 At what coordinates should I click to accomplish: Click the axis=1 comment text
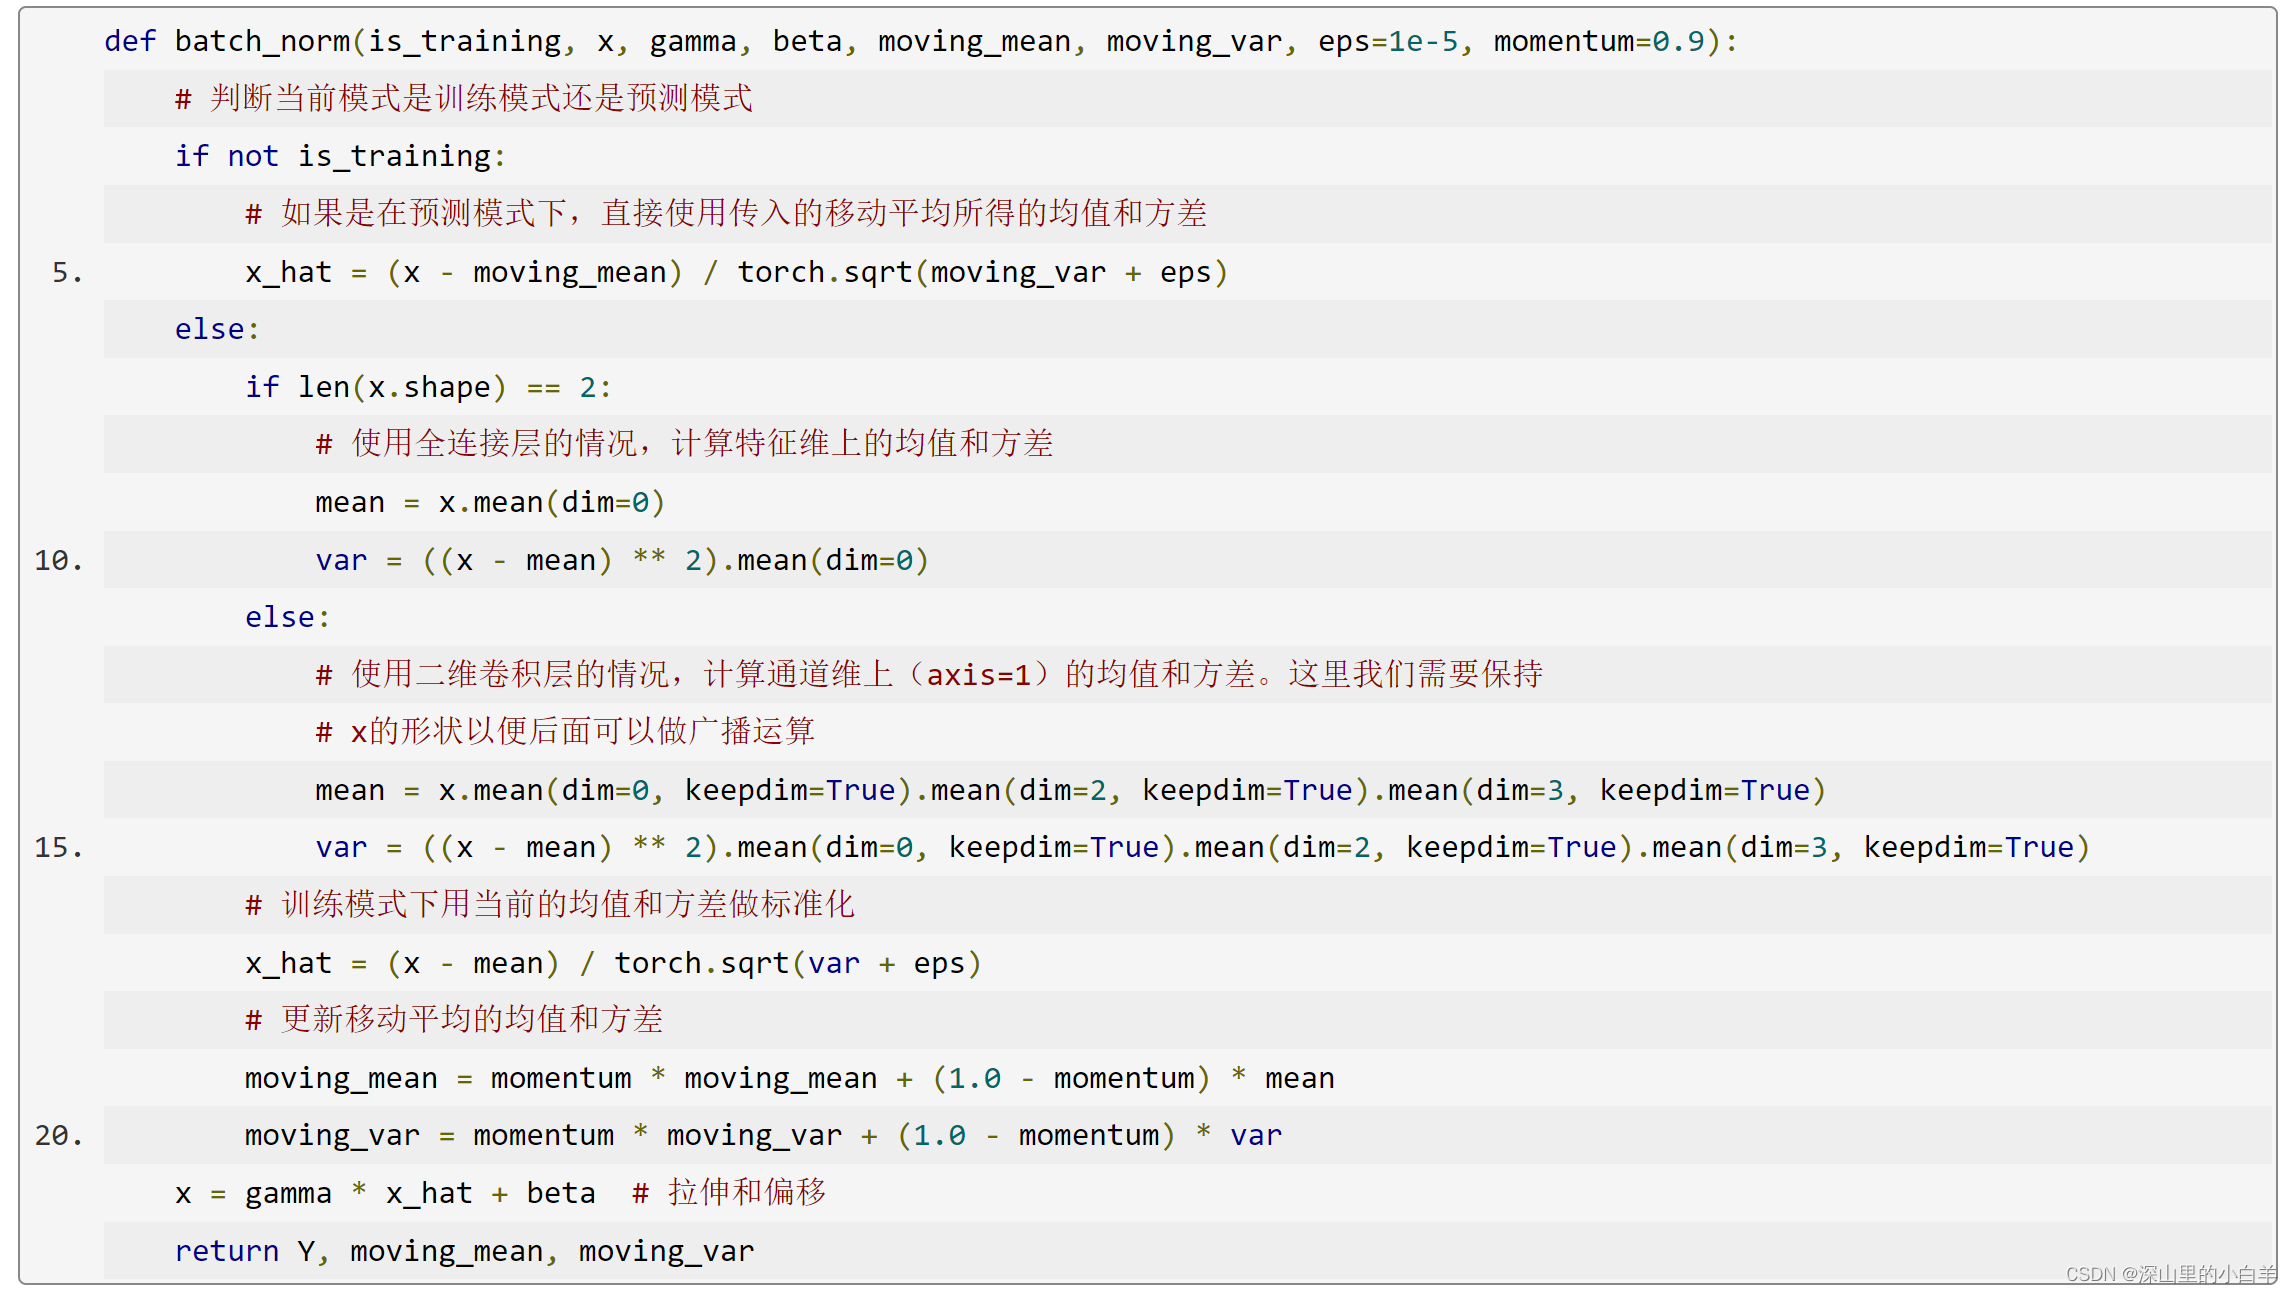pyautogui.click(x=977, y=675)
